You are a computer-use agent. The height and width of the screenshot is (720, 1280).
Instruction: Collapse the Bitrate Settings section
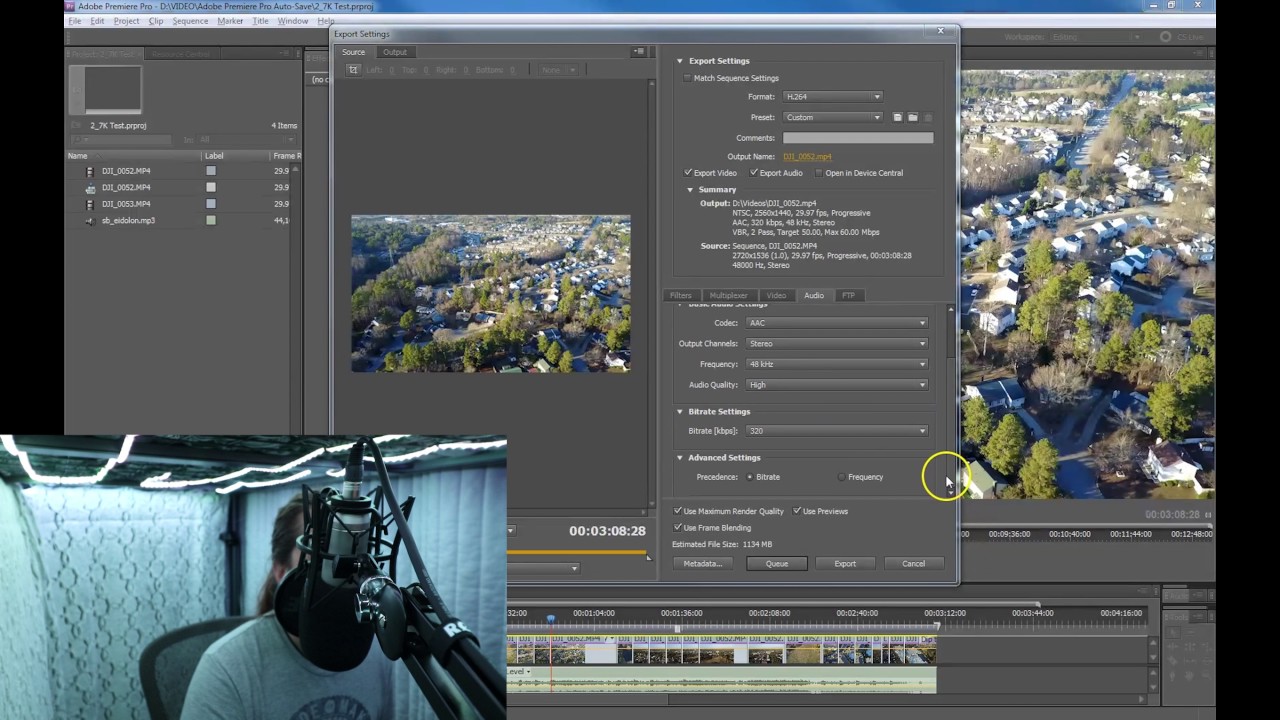point(680,411)
